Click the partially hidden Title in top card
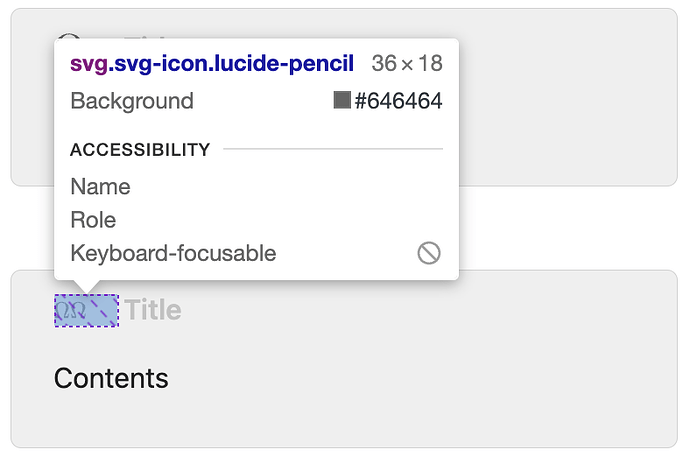The height and width of the screenshot is (464, 690). (145, 36)
